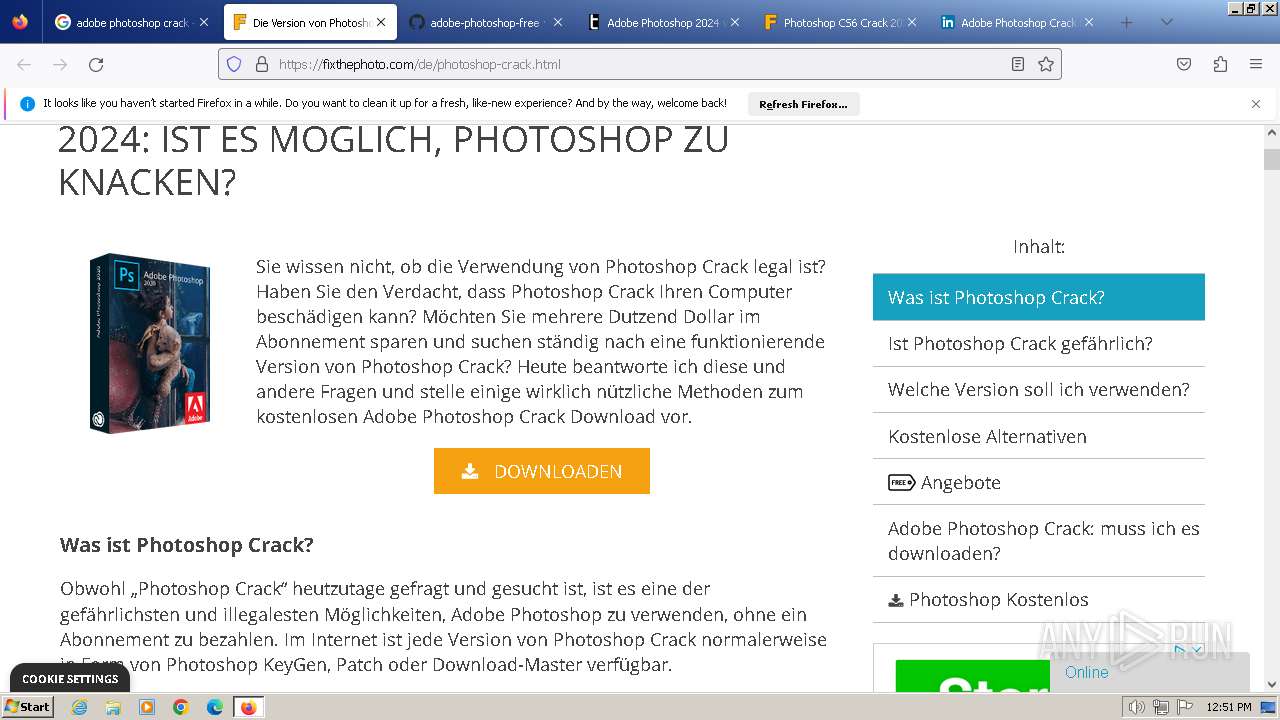Open the Windows Start menu

click(x=27, y=706)
